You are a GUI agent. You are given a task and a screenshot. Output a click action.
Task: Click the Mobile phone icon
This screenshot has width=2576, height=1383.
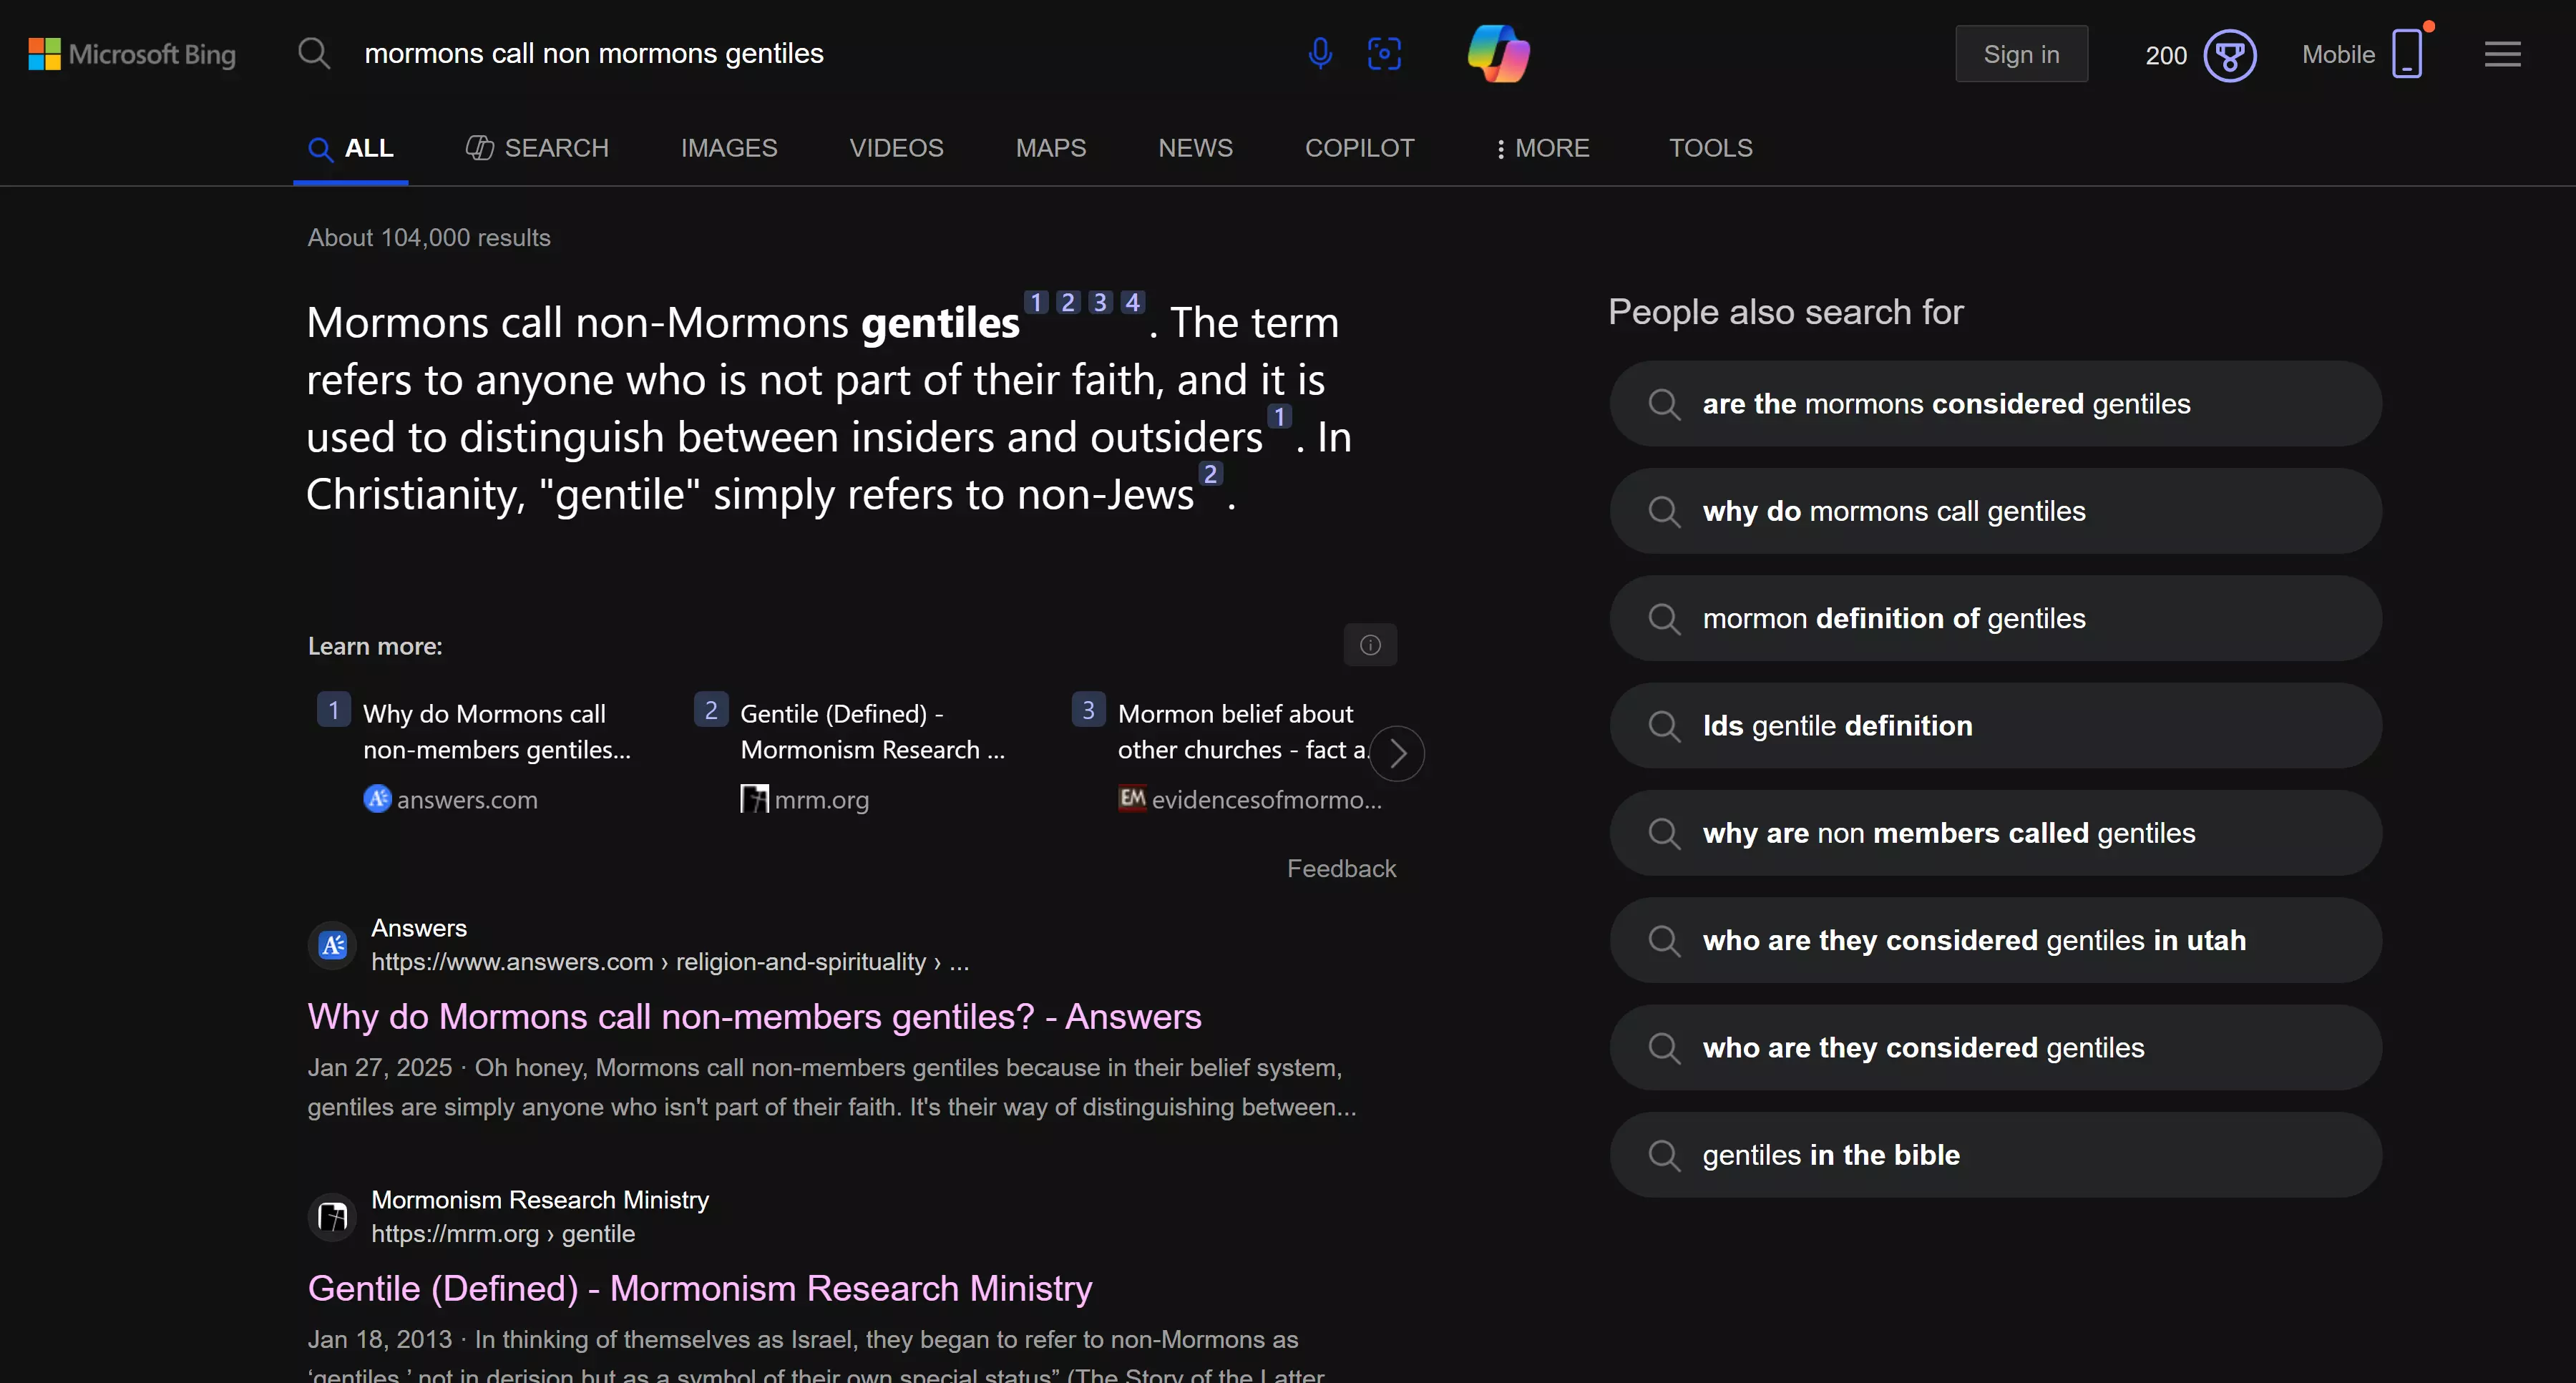[2407, 54]
